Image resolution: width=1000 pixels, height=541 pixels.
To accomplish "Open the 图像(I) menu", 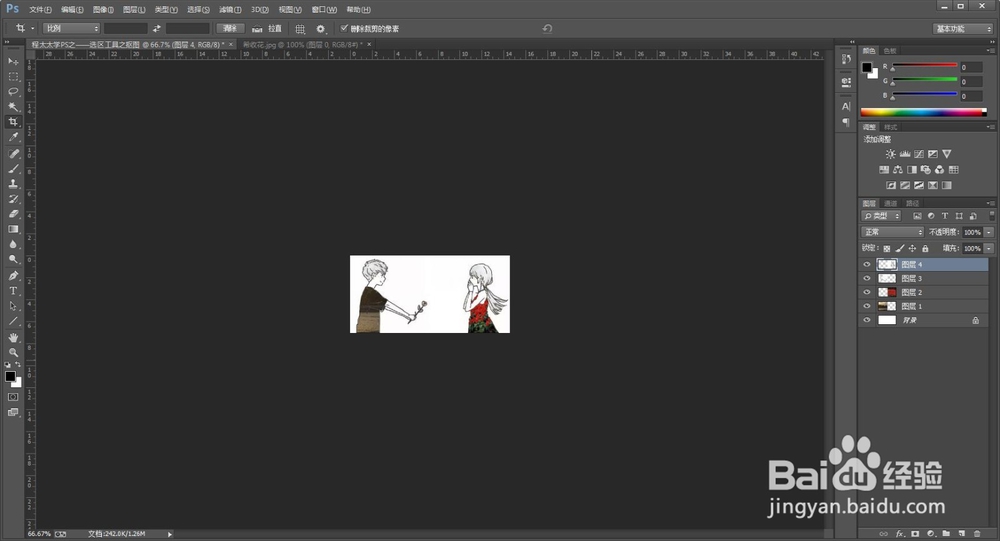I will [x=103, y=10].
